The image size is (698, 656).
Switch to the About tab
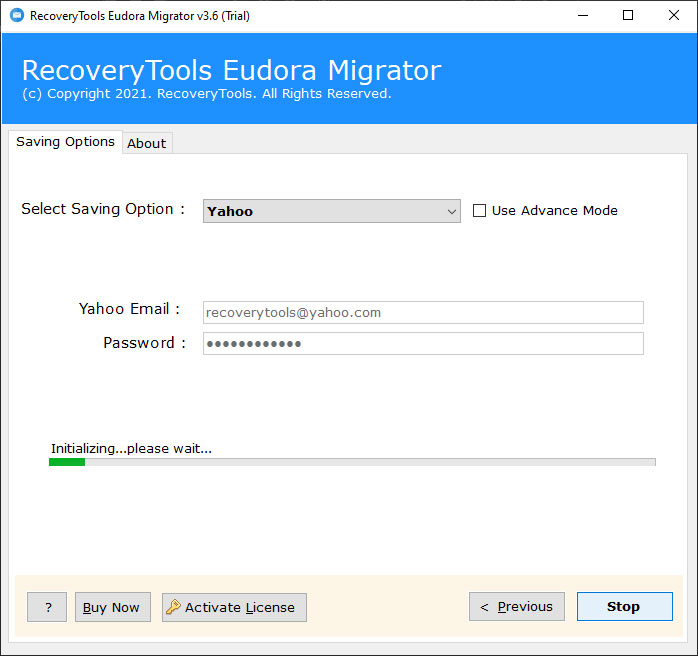[146, 143]
